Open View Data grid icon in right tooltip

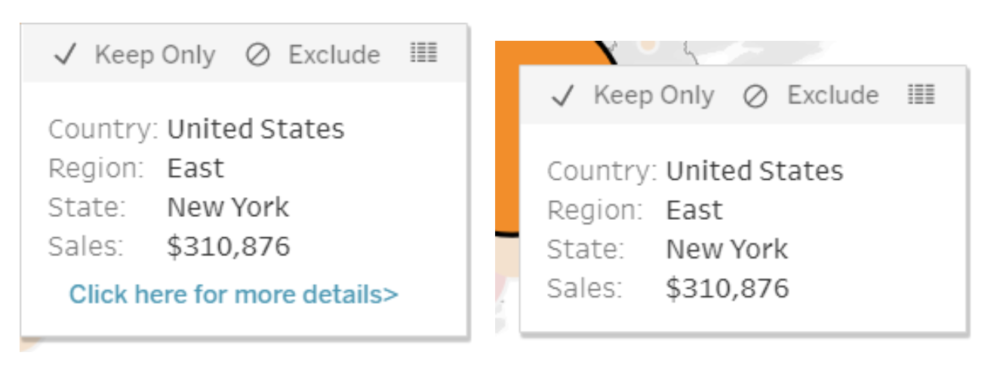922,94
